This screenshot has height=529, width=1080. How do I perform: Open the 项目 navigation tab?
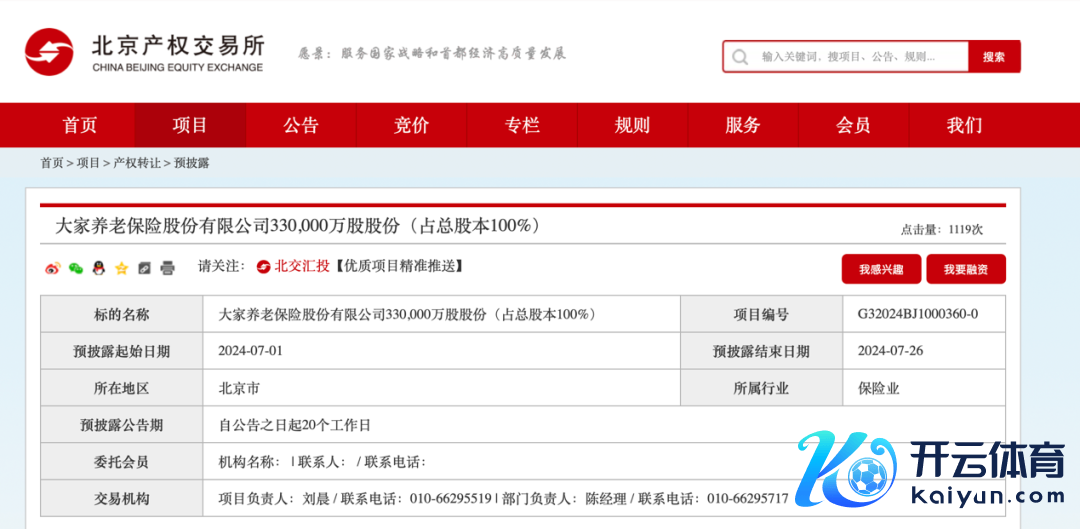pyautogui.click(x=190, y=125)
